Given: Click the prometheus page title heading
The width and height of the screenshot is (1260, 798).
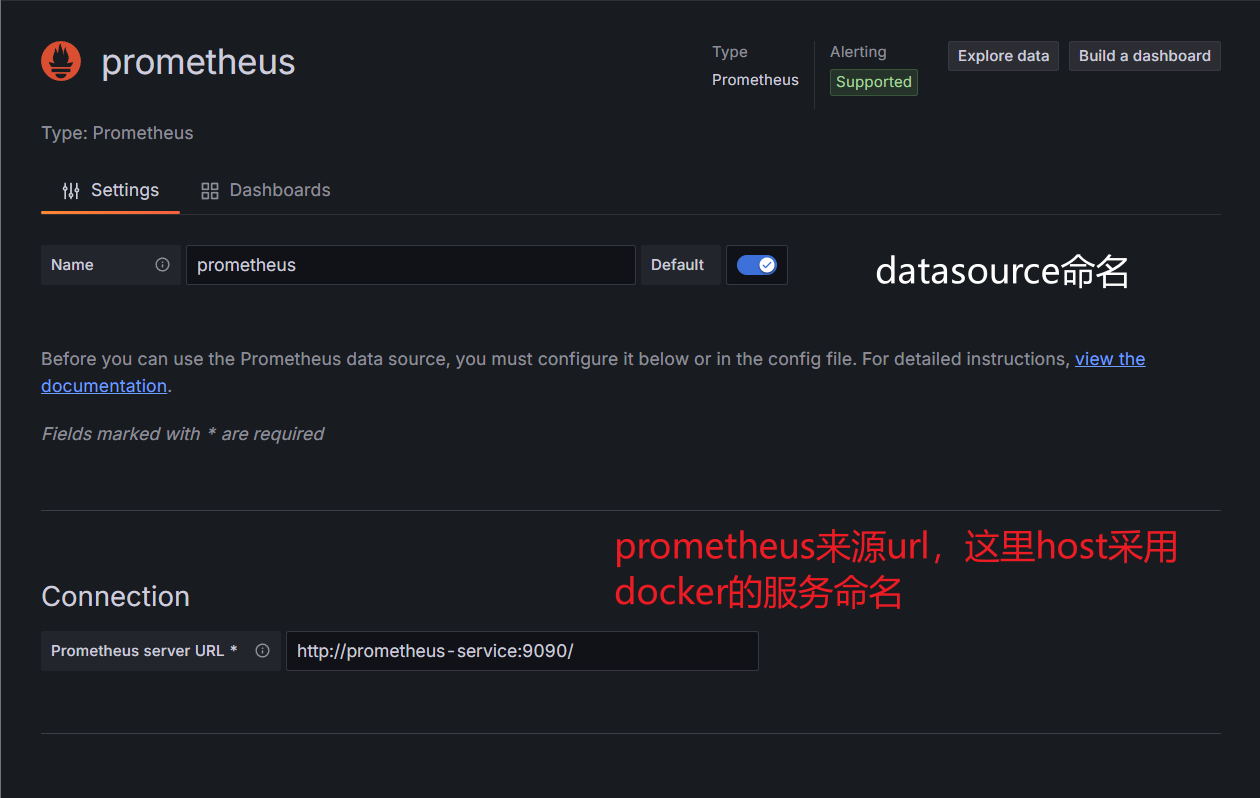Looking at the screenshot, I should pos(198,62).
